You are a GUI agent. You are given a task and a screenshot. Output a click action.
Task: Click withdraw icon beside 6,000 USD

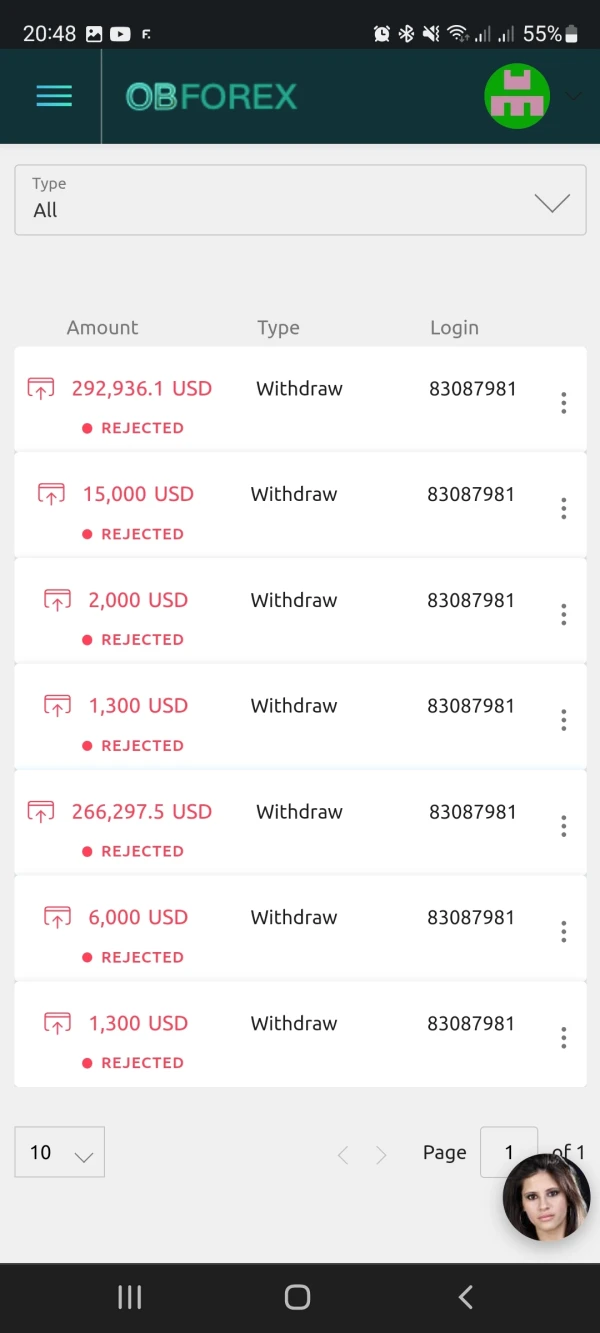57,917
